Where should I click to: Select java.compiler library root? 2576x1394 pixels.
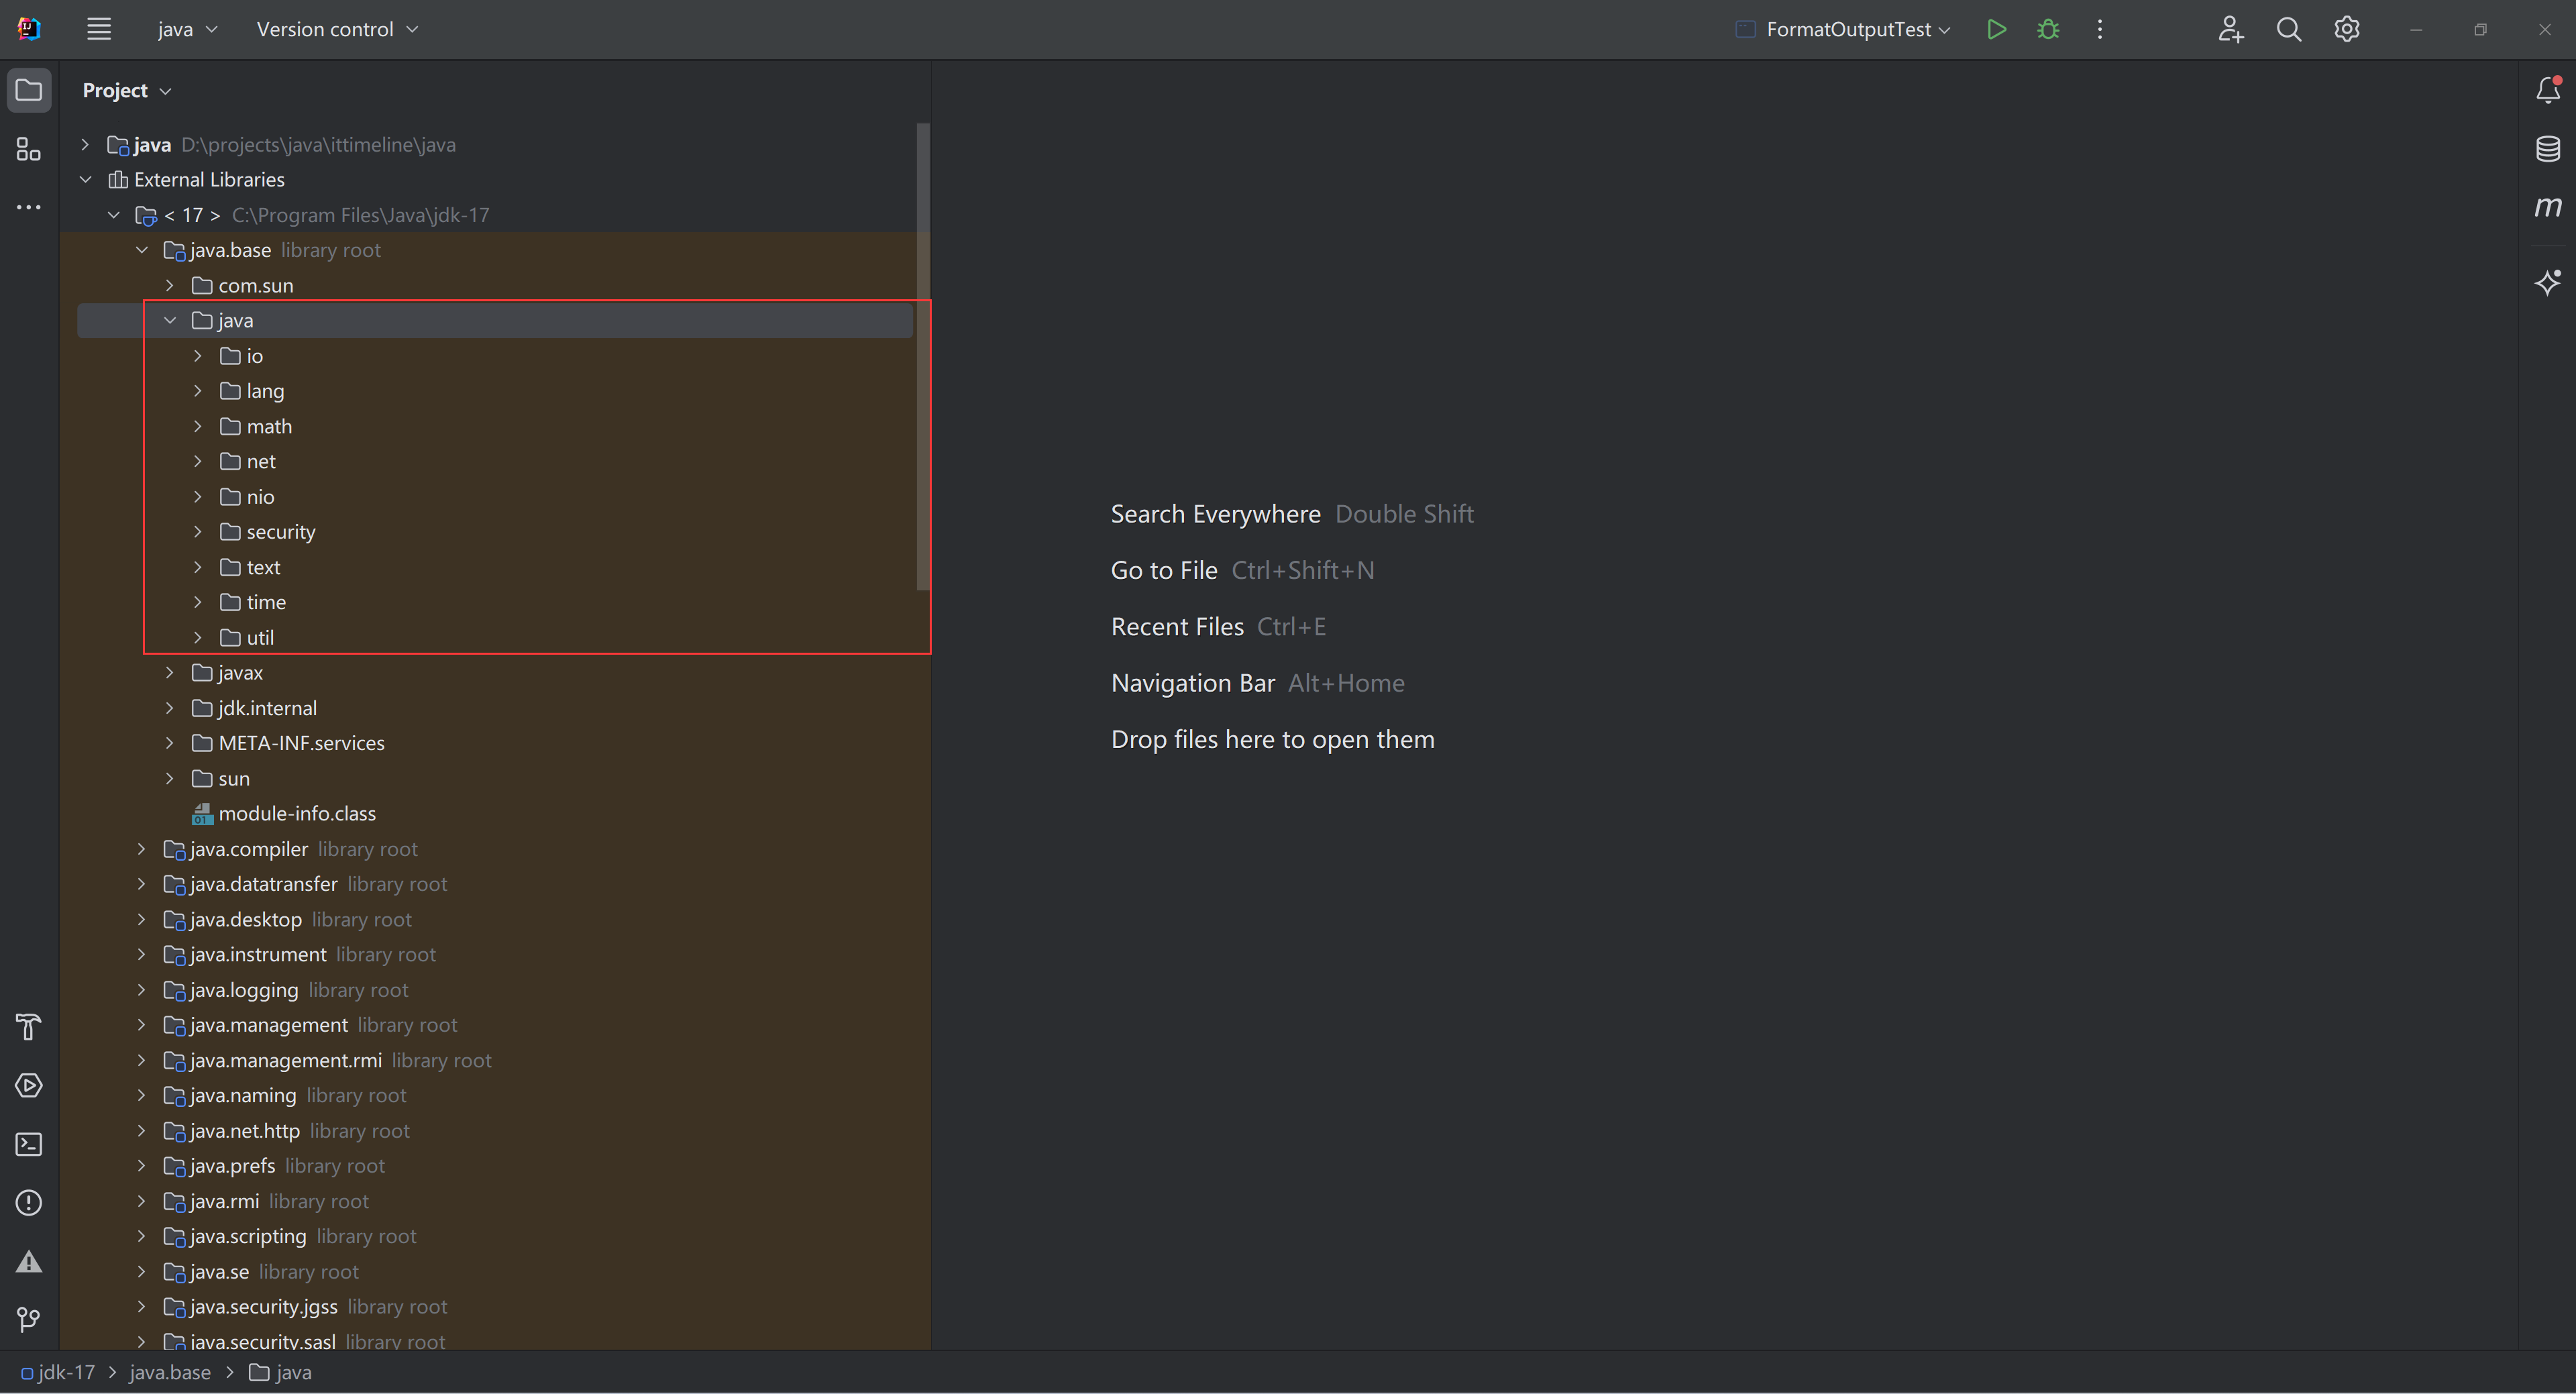(290, 849)
